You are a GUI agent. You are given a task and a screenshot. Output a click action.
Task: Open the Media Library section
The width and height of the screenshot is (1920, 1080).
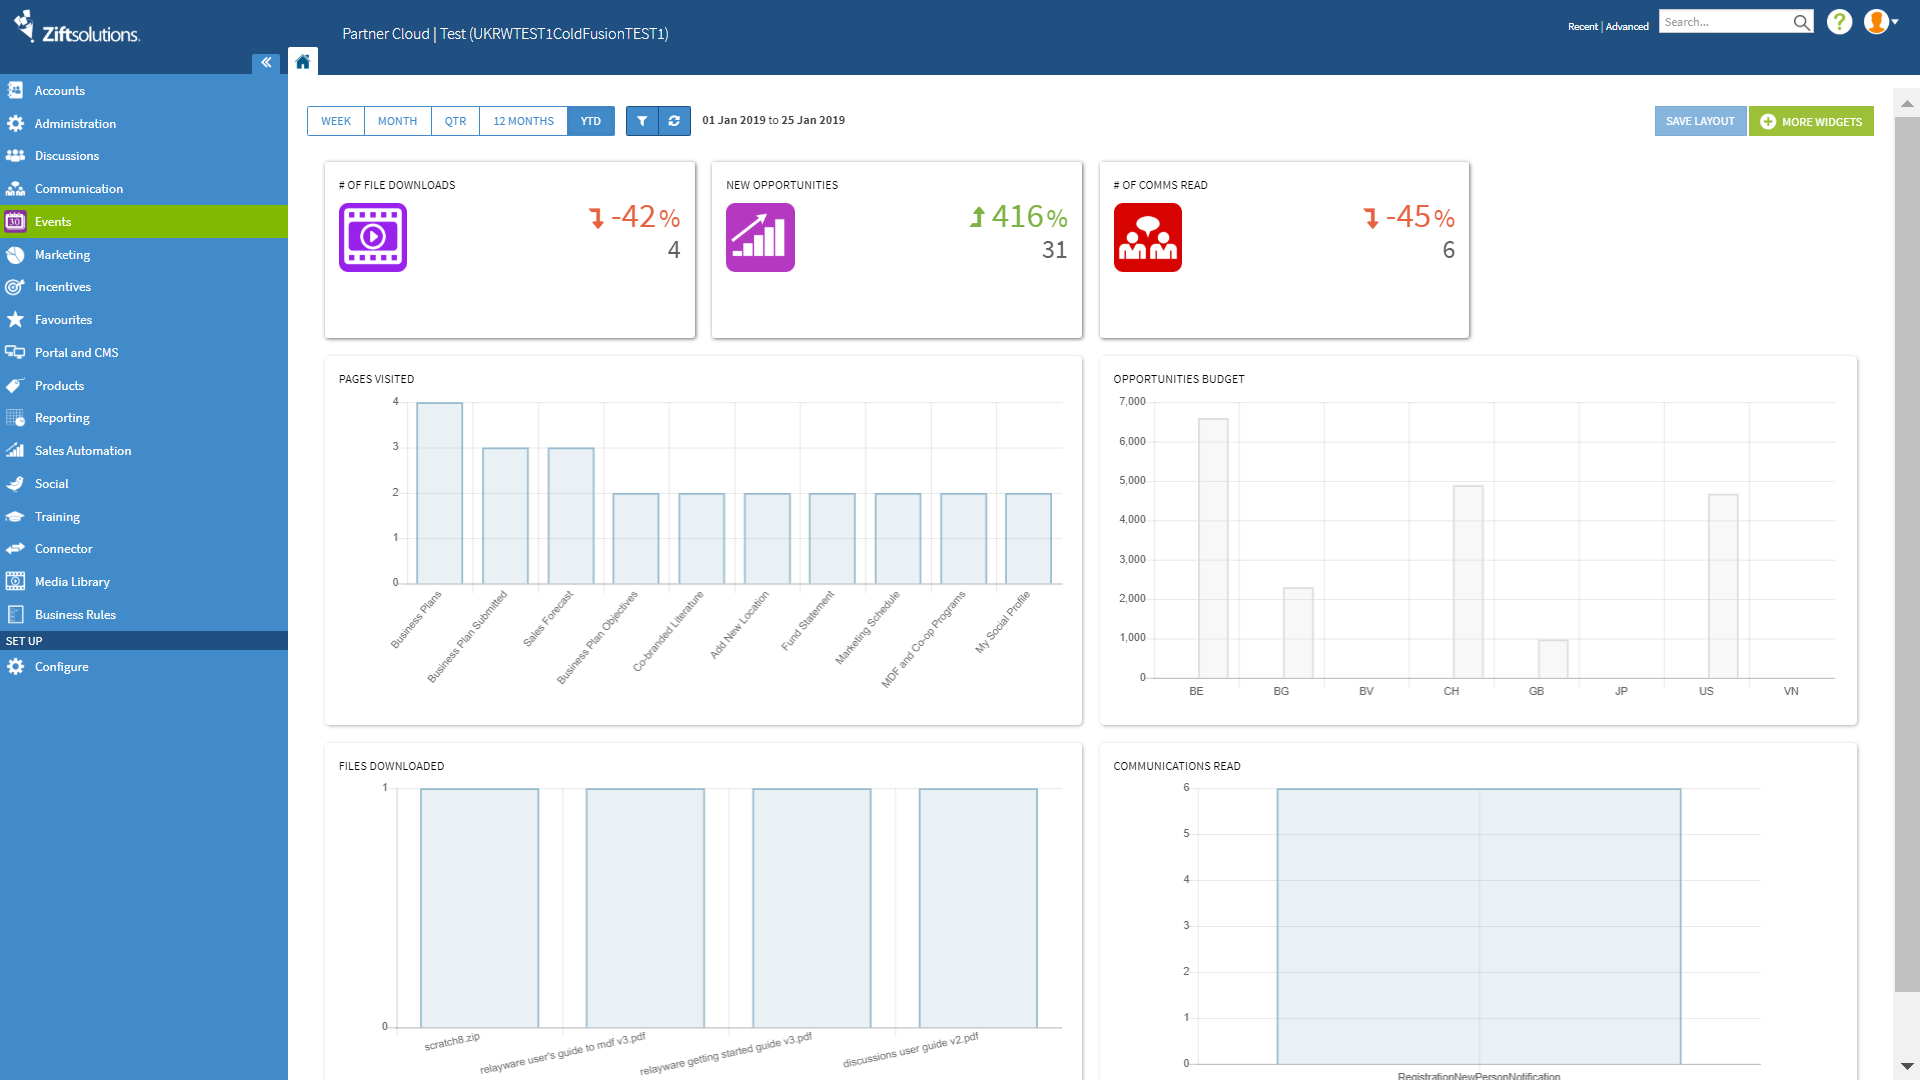[71, 581]
